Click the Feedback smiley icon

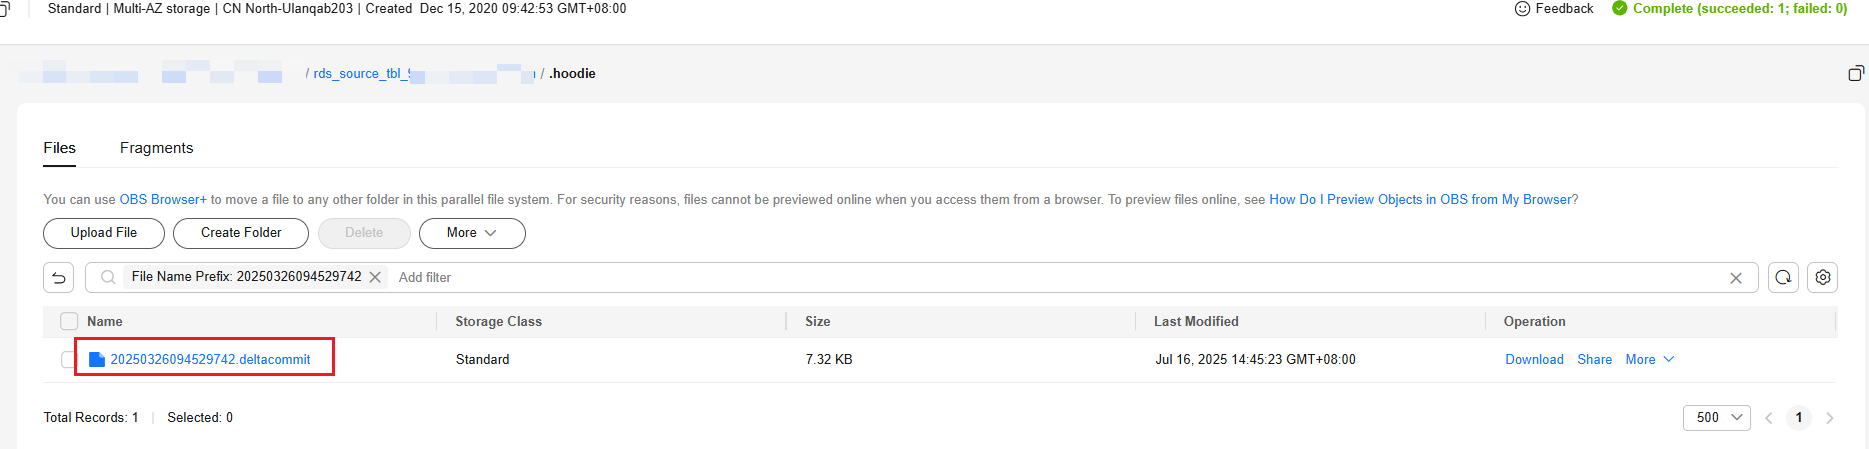click(x=1523, y=9)
